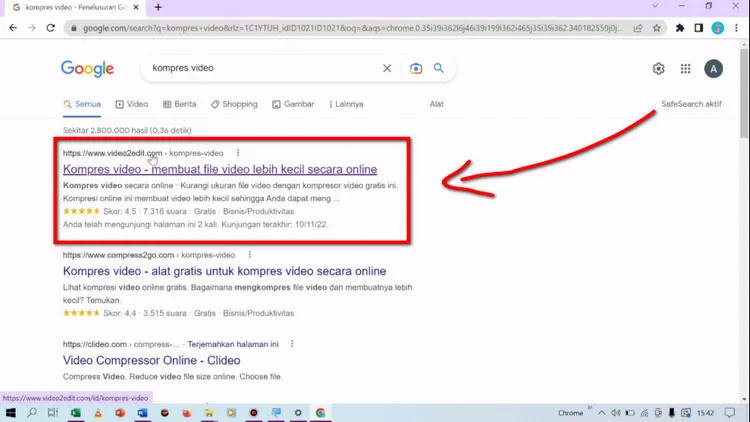Open Chrome extensions puzzle icon
Image resolution: width=750 pixels, height=422 pixels.
[x=680, y=28]
